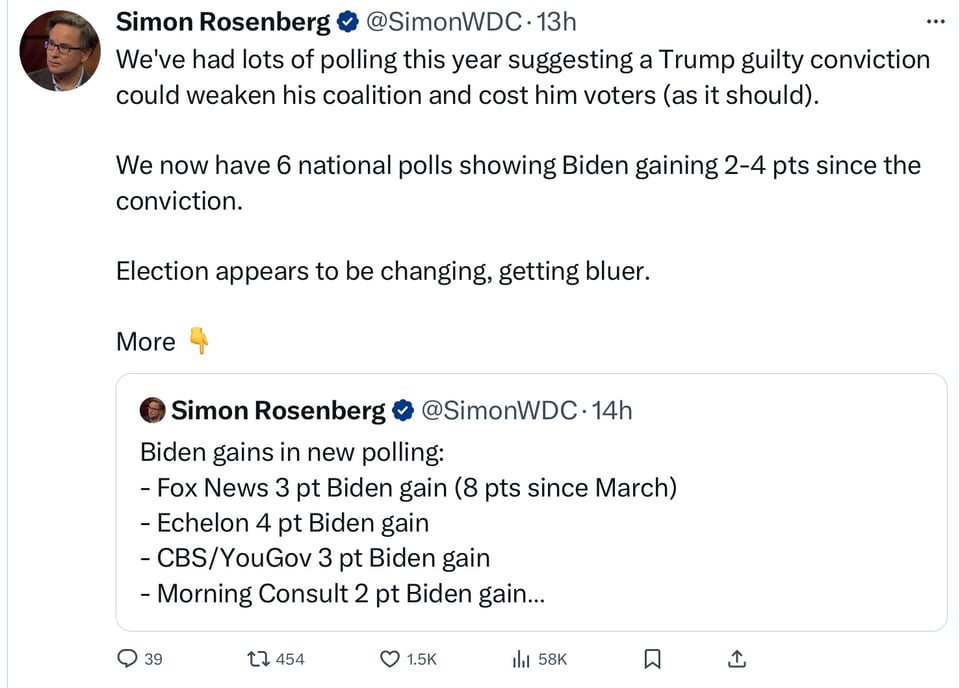960x688 pixels.
Task: Click the @SimonWDC handle in quoted tweet
Action: [498, 410]
